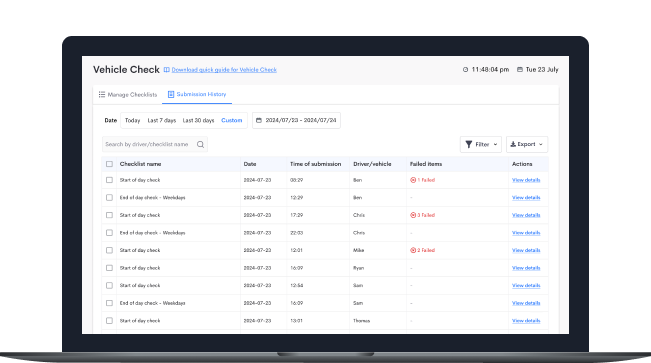651x363 pixels.
Task: Click driver name Ryan in the table
Action: [x=358, y=268]
